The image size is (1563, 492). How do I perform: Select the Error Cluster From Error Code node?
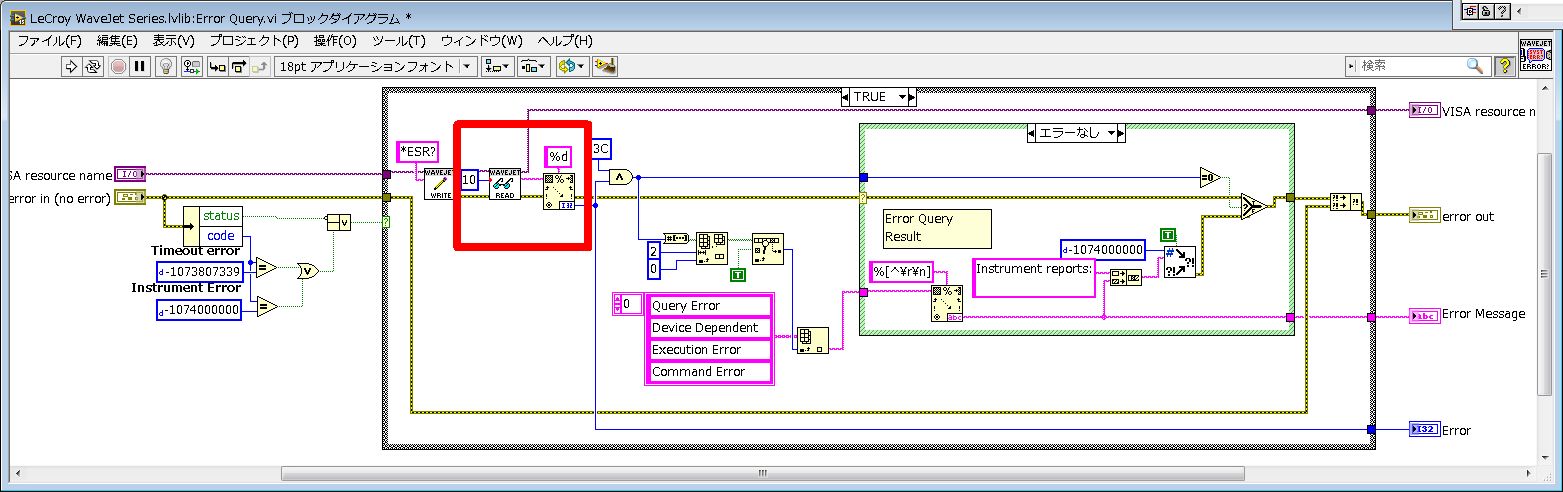1180,262
